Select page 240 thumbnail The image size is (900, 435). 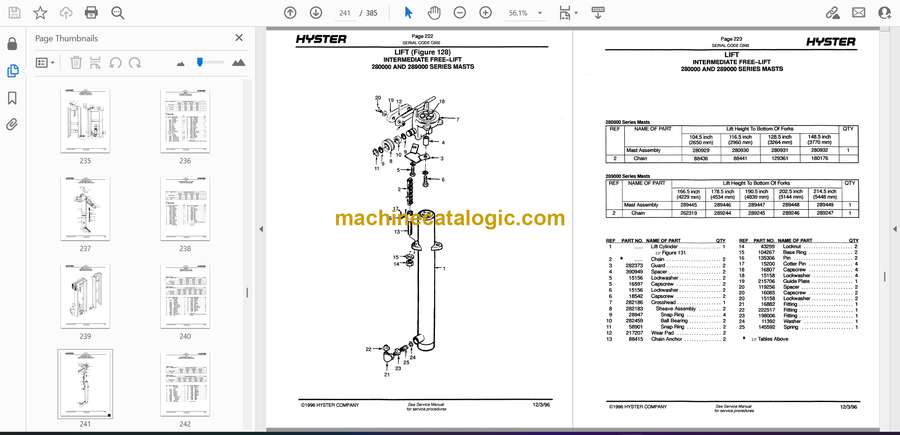185,296
